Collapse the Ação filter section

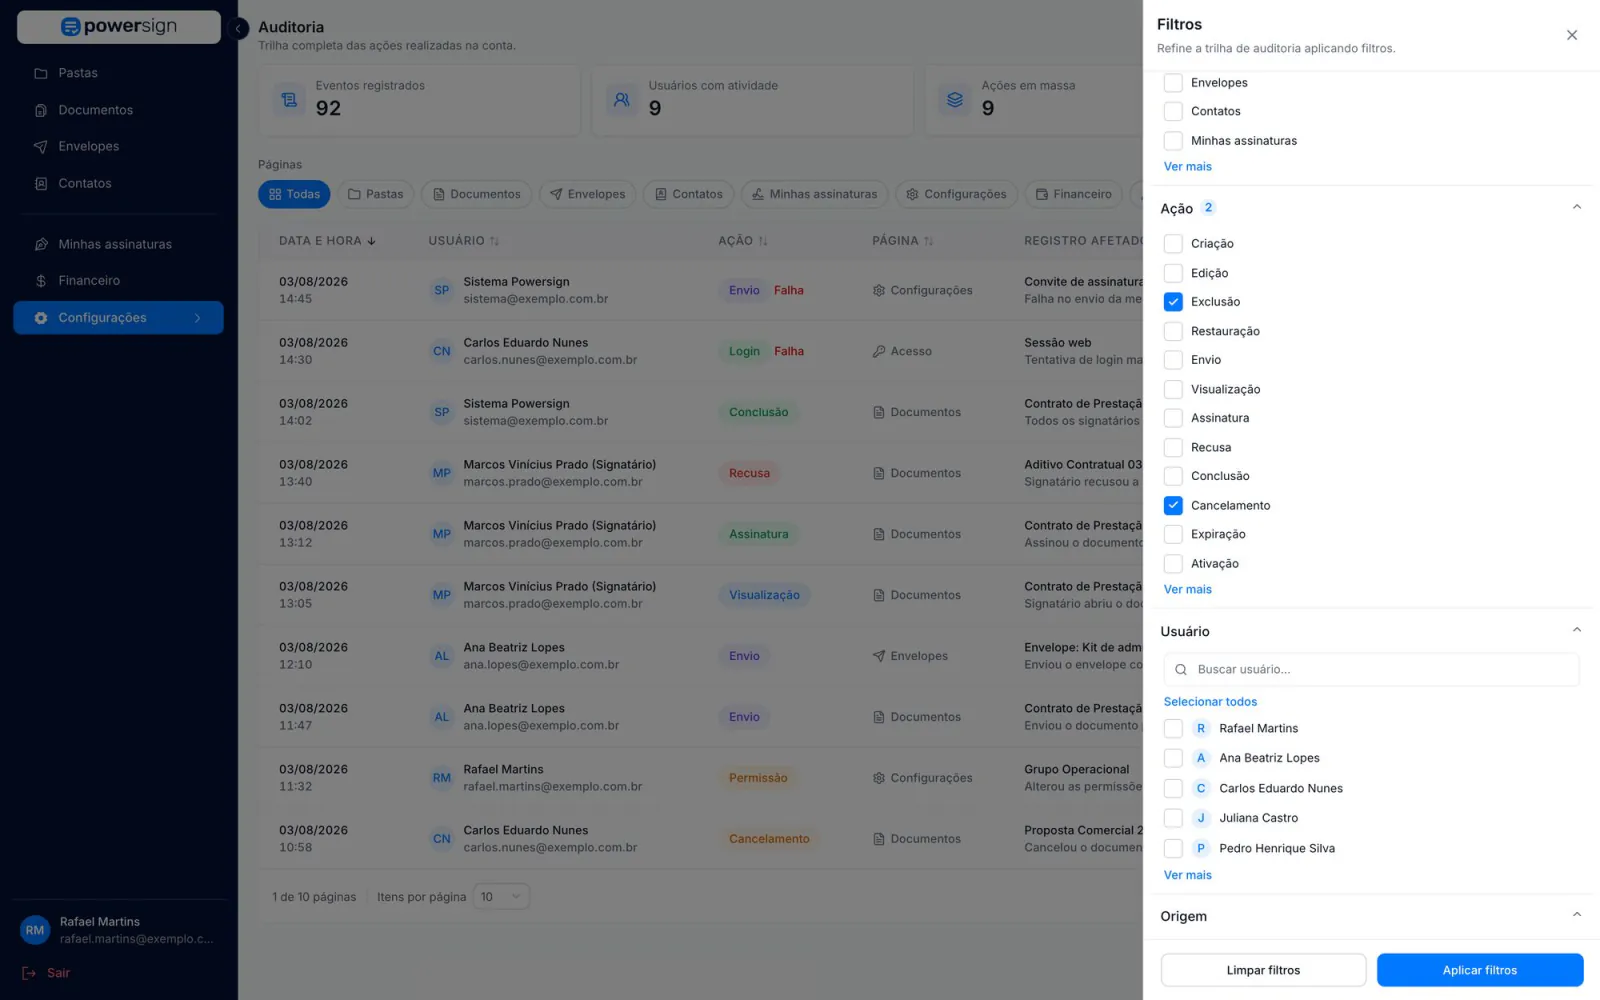pyautogui.click(x=1576, y=207)
